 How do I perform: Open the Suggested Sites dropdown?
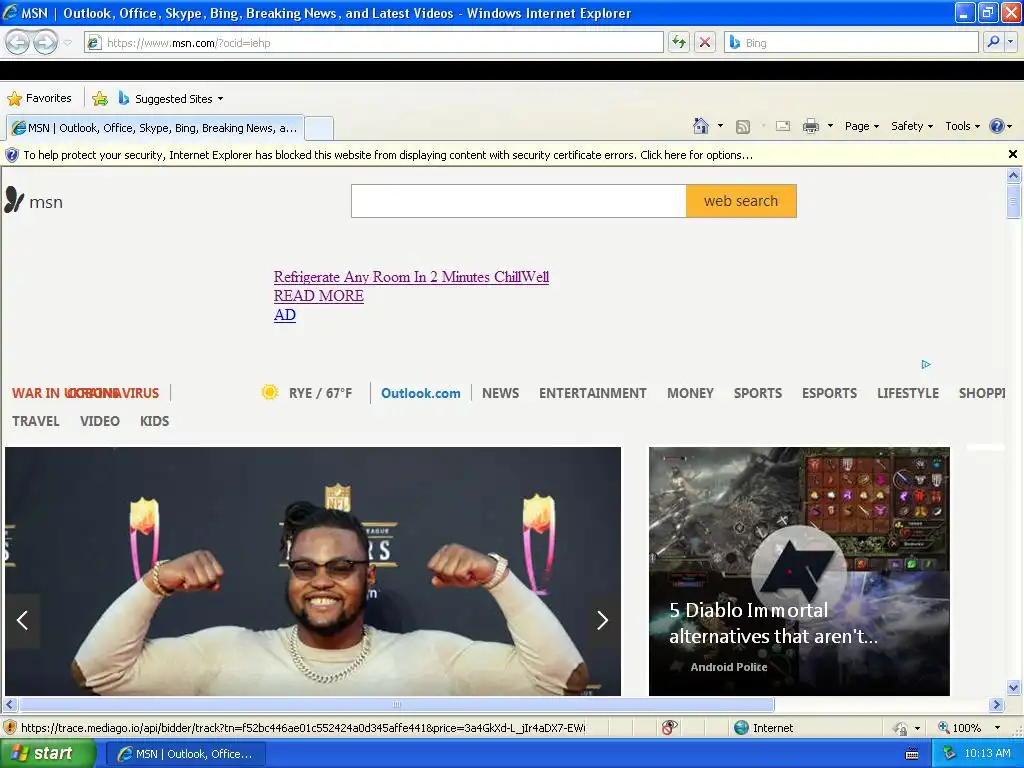pos(171,99)
